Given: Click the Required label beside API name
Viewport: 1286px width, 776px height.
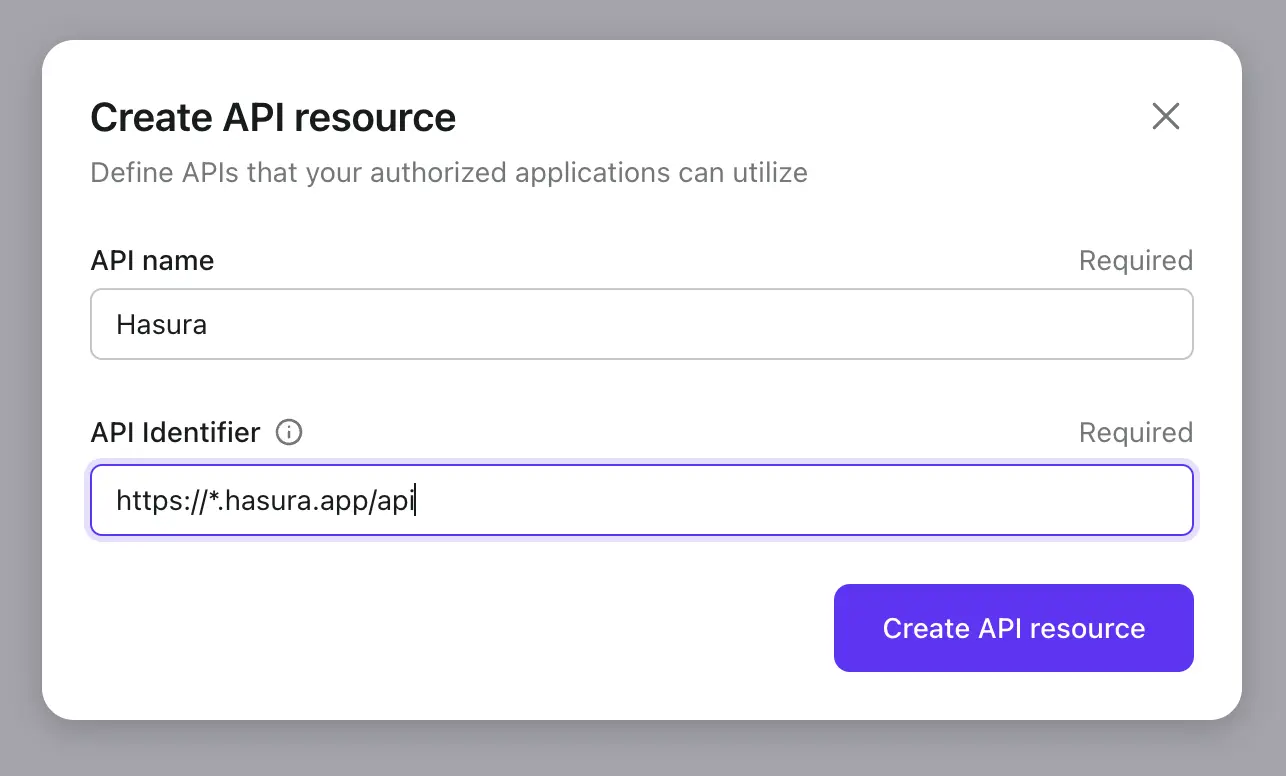Looking at the screenshot, I should 1135,260.
